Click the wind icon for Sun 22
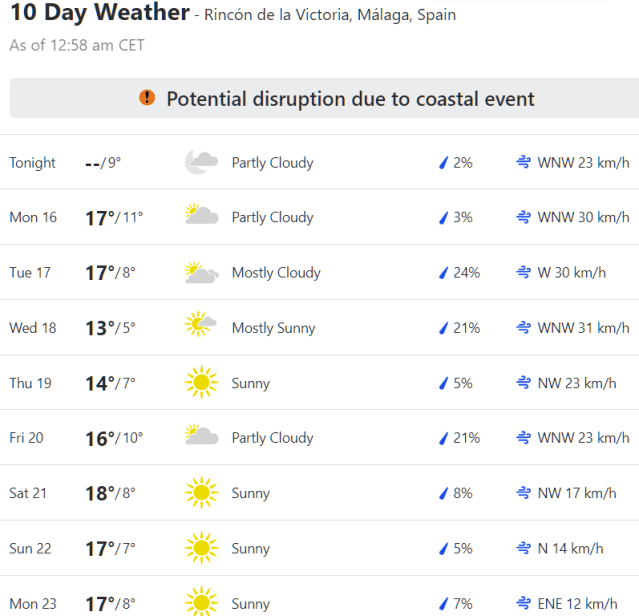The height and width of the screenshot is (616, 639). tap(523, 547)
